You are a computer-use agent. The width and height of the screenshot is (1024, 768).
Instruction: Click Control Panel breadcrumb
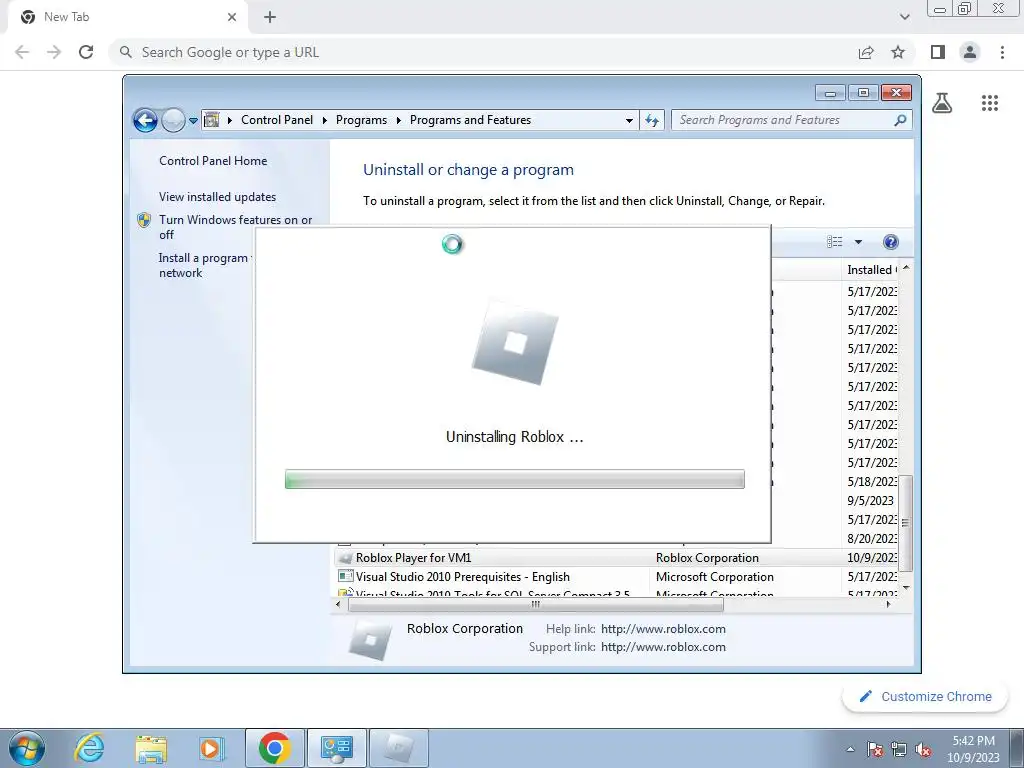[277, 120]
